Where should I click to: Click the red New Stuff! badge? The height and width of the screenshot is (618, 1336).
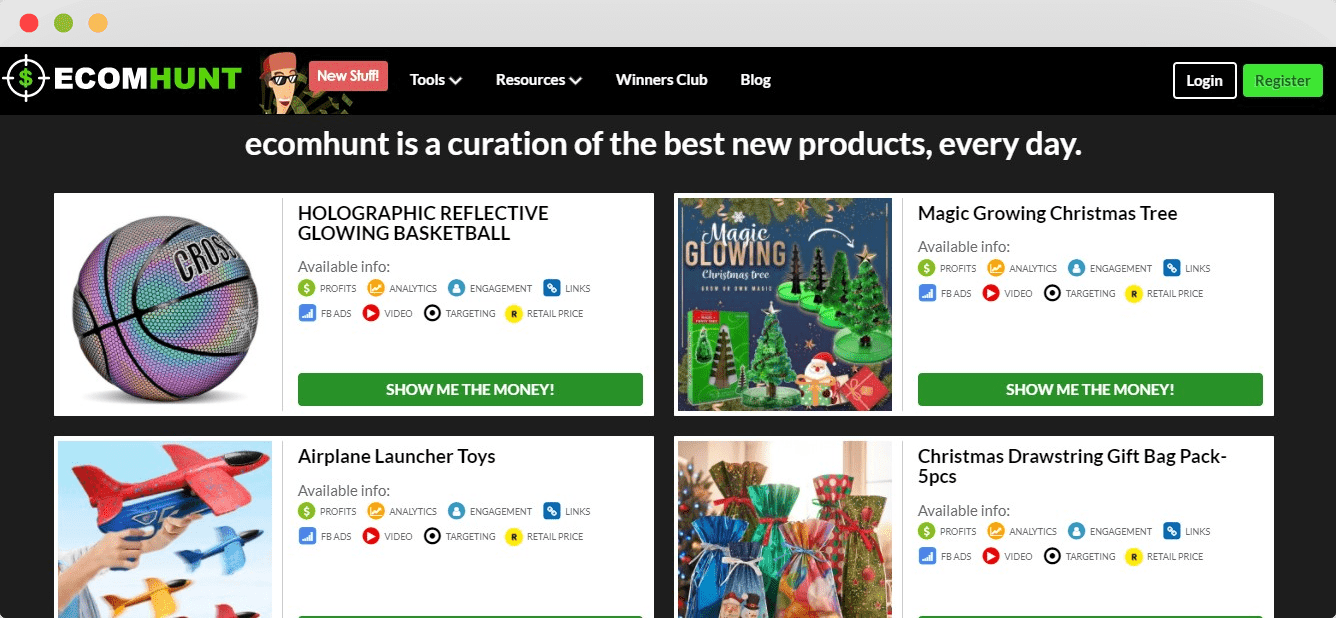pos(348,75)
